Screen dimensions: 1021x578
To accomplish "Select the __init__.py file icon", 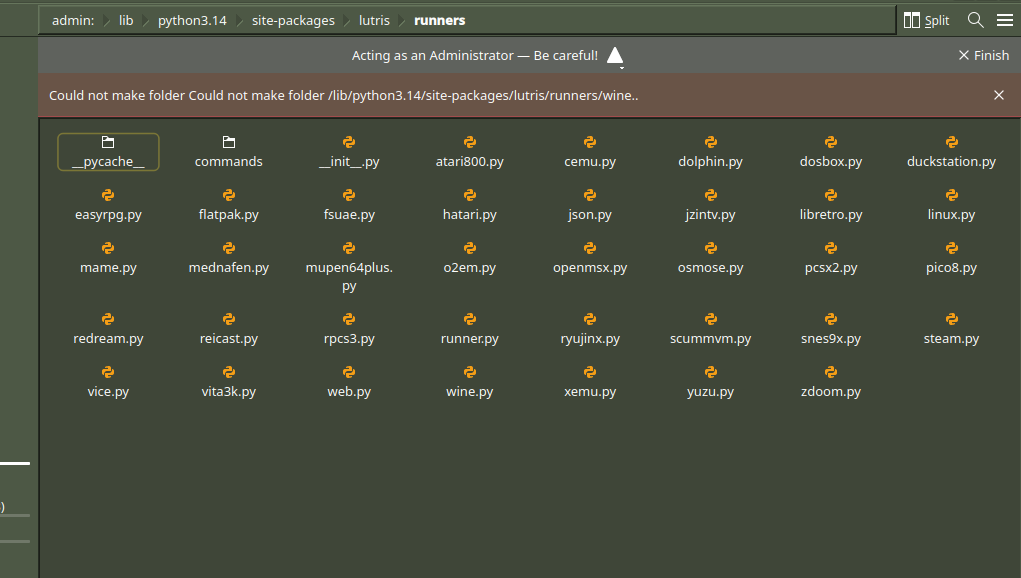I will (349, 142).
